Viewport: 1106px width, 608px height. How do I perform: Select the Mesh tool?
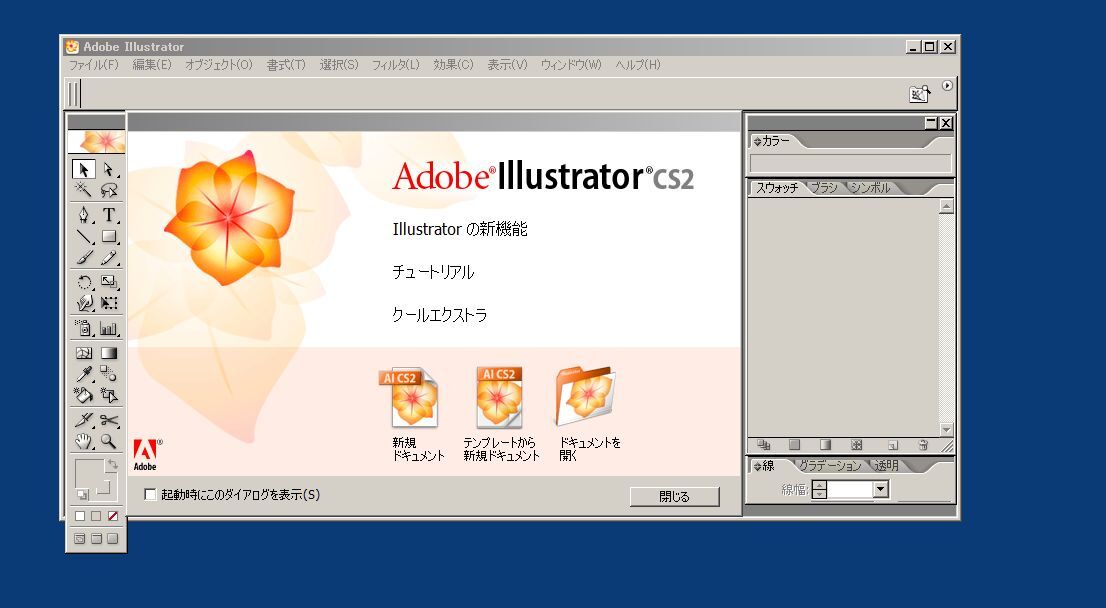pos(83,353)
